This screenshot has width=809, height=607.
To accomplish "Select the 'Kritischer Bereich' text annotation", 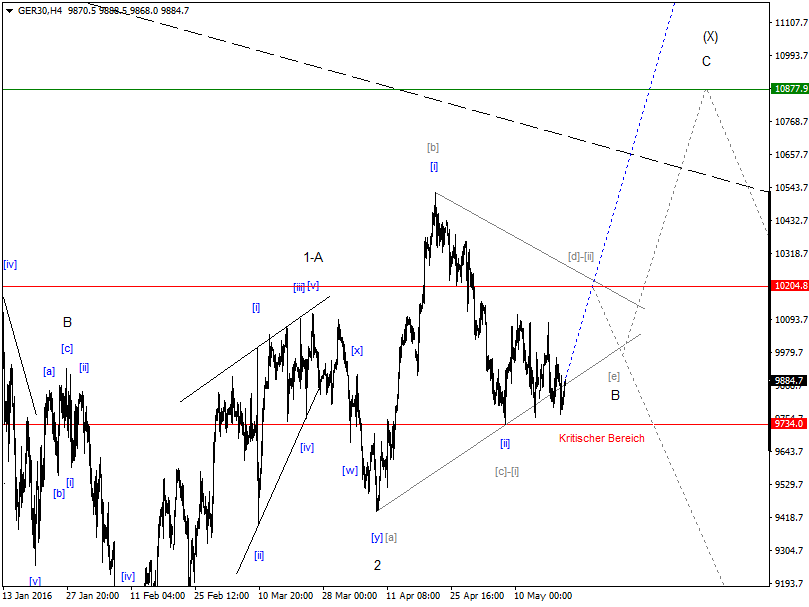I will click(601, 437).
